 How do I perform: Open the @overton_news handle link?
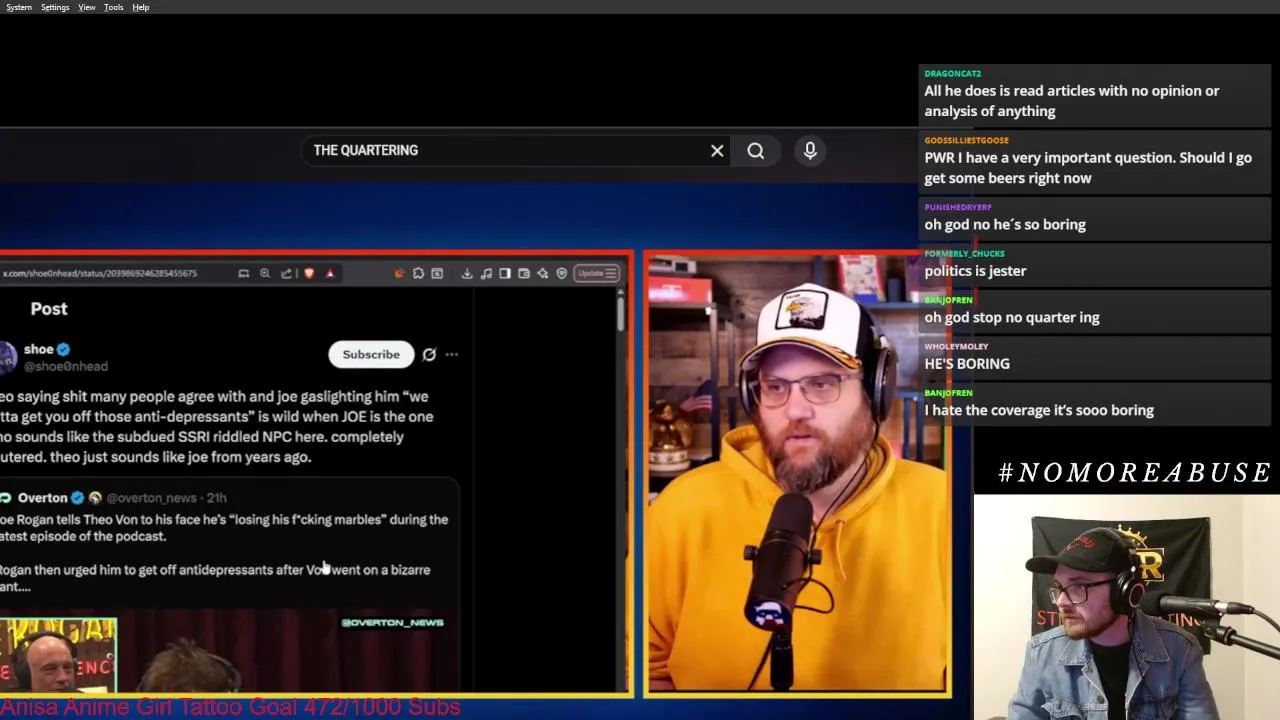pos(152,497)
